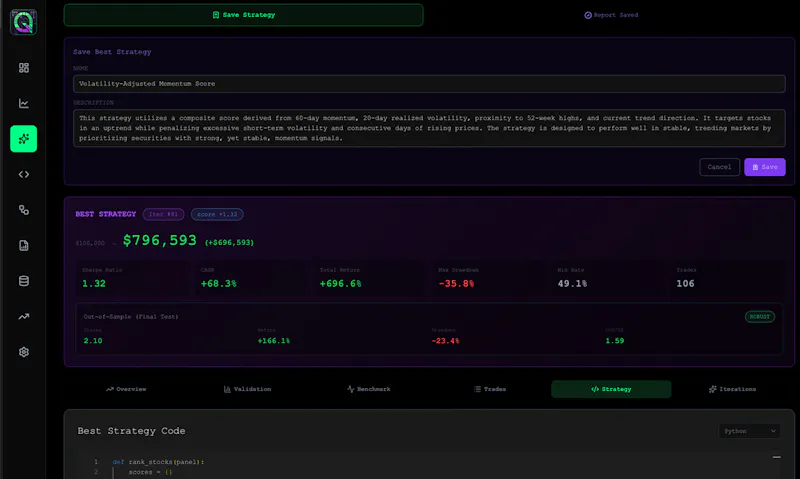Switch to the Overview tab

pos(126,389)
